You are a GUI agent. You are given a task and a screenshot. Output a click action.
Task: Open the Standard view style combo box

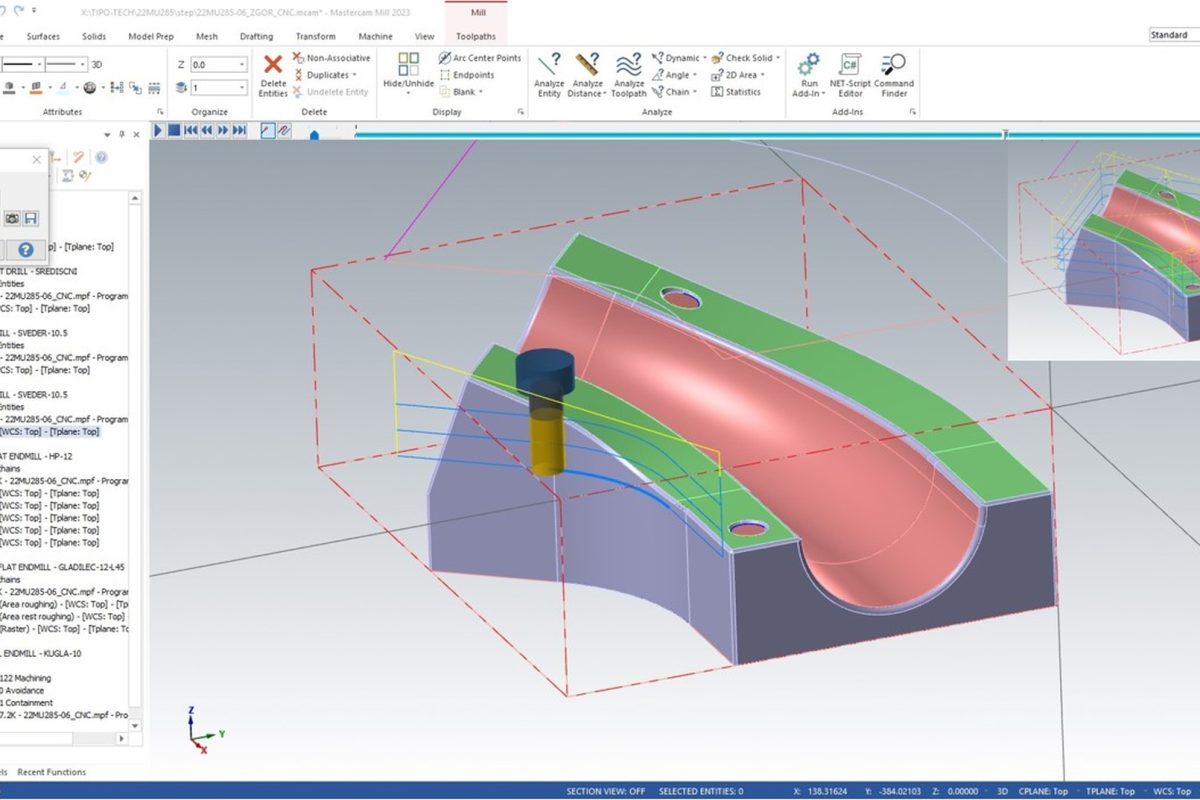(1173, 35)
